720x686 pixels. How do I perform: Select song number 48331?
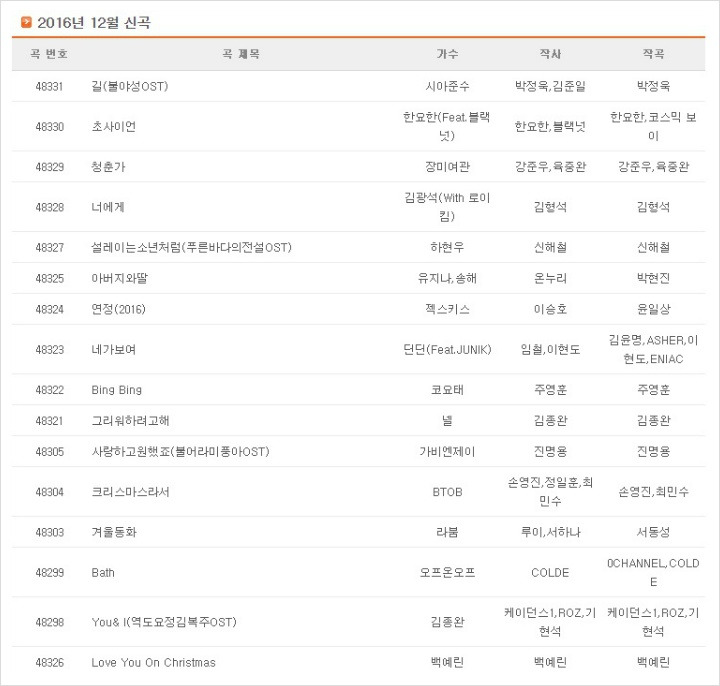[49, 86]
